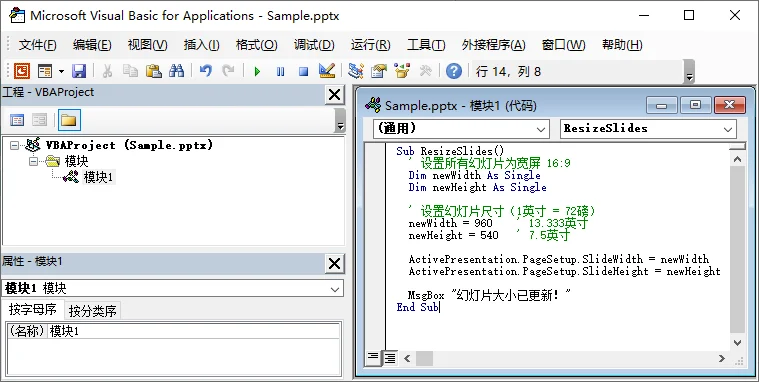Open Visual Basic Help question icon
Image resolution: width=759 pixels, height=382 pixels.
[454, 71]
